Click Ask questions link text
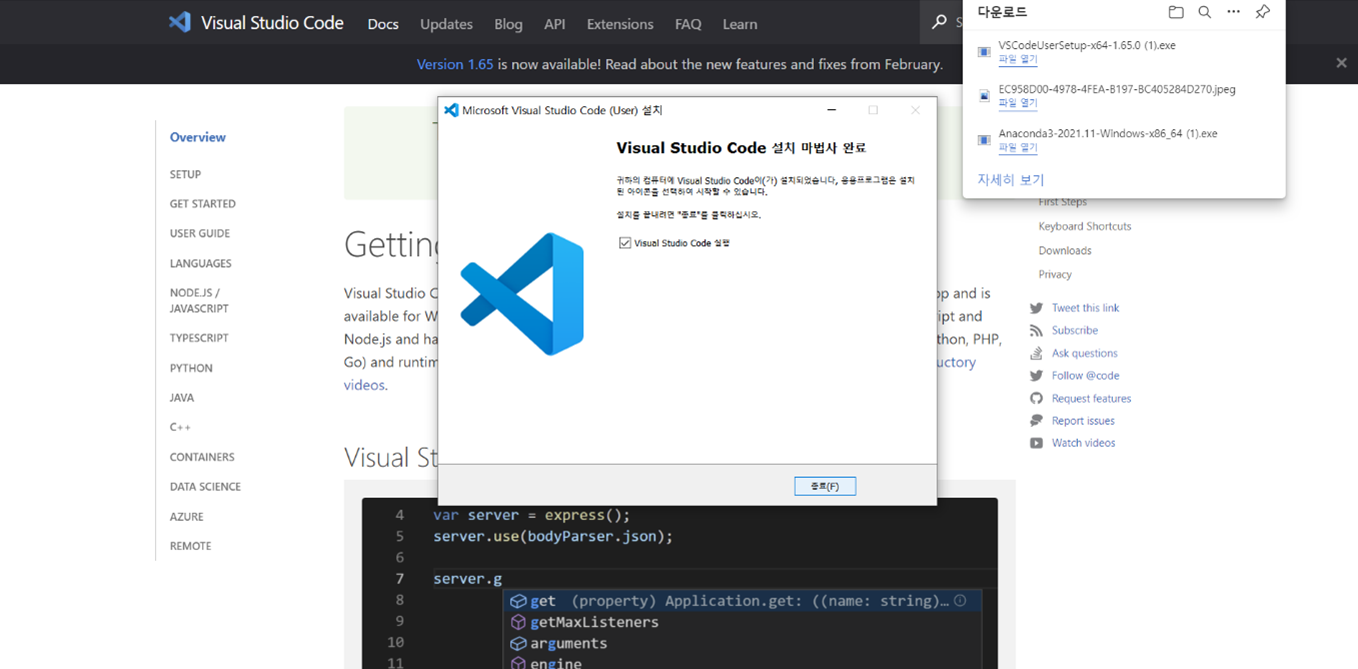This screenshot has height=669, width=1358. [x=1084, y=353]
